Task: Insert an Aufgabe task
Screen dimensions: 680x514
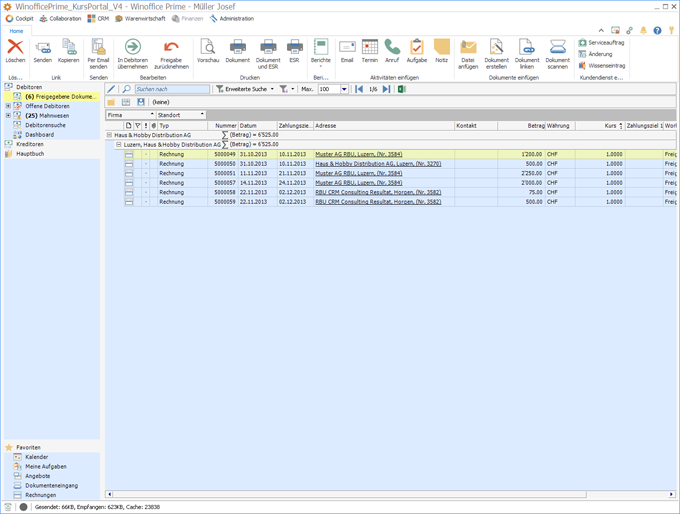Action: coord(417,51)
